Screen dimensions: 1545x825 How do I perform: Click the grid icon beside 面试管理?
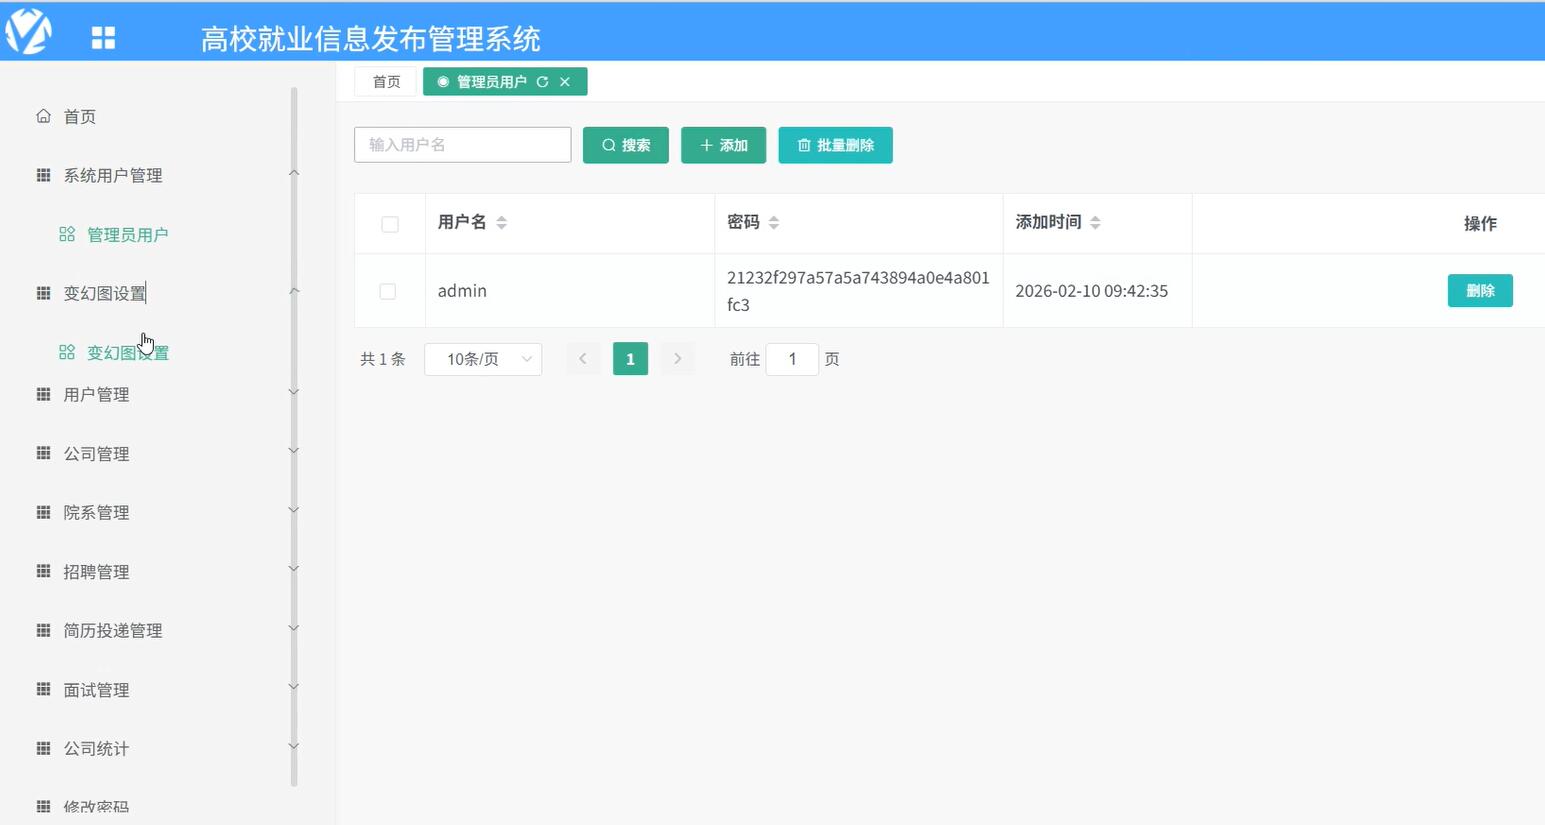pyautogui.click(x=43, y=689)
